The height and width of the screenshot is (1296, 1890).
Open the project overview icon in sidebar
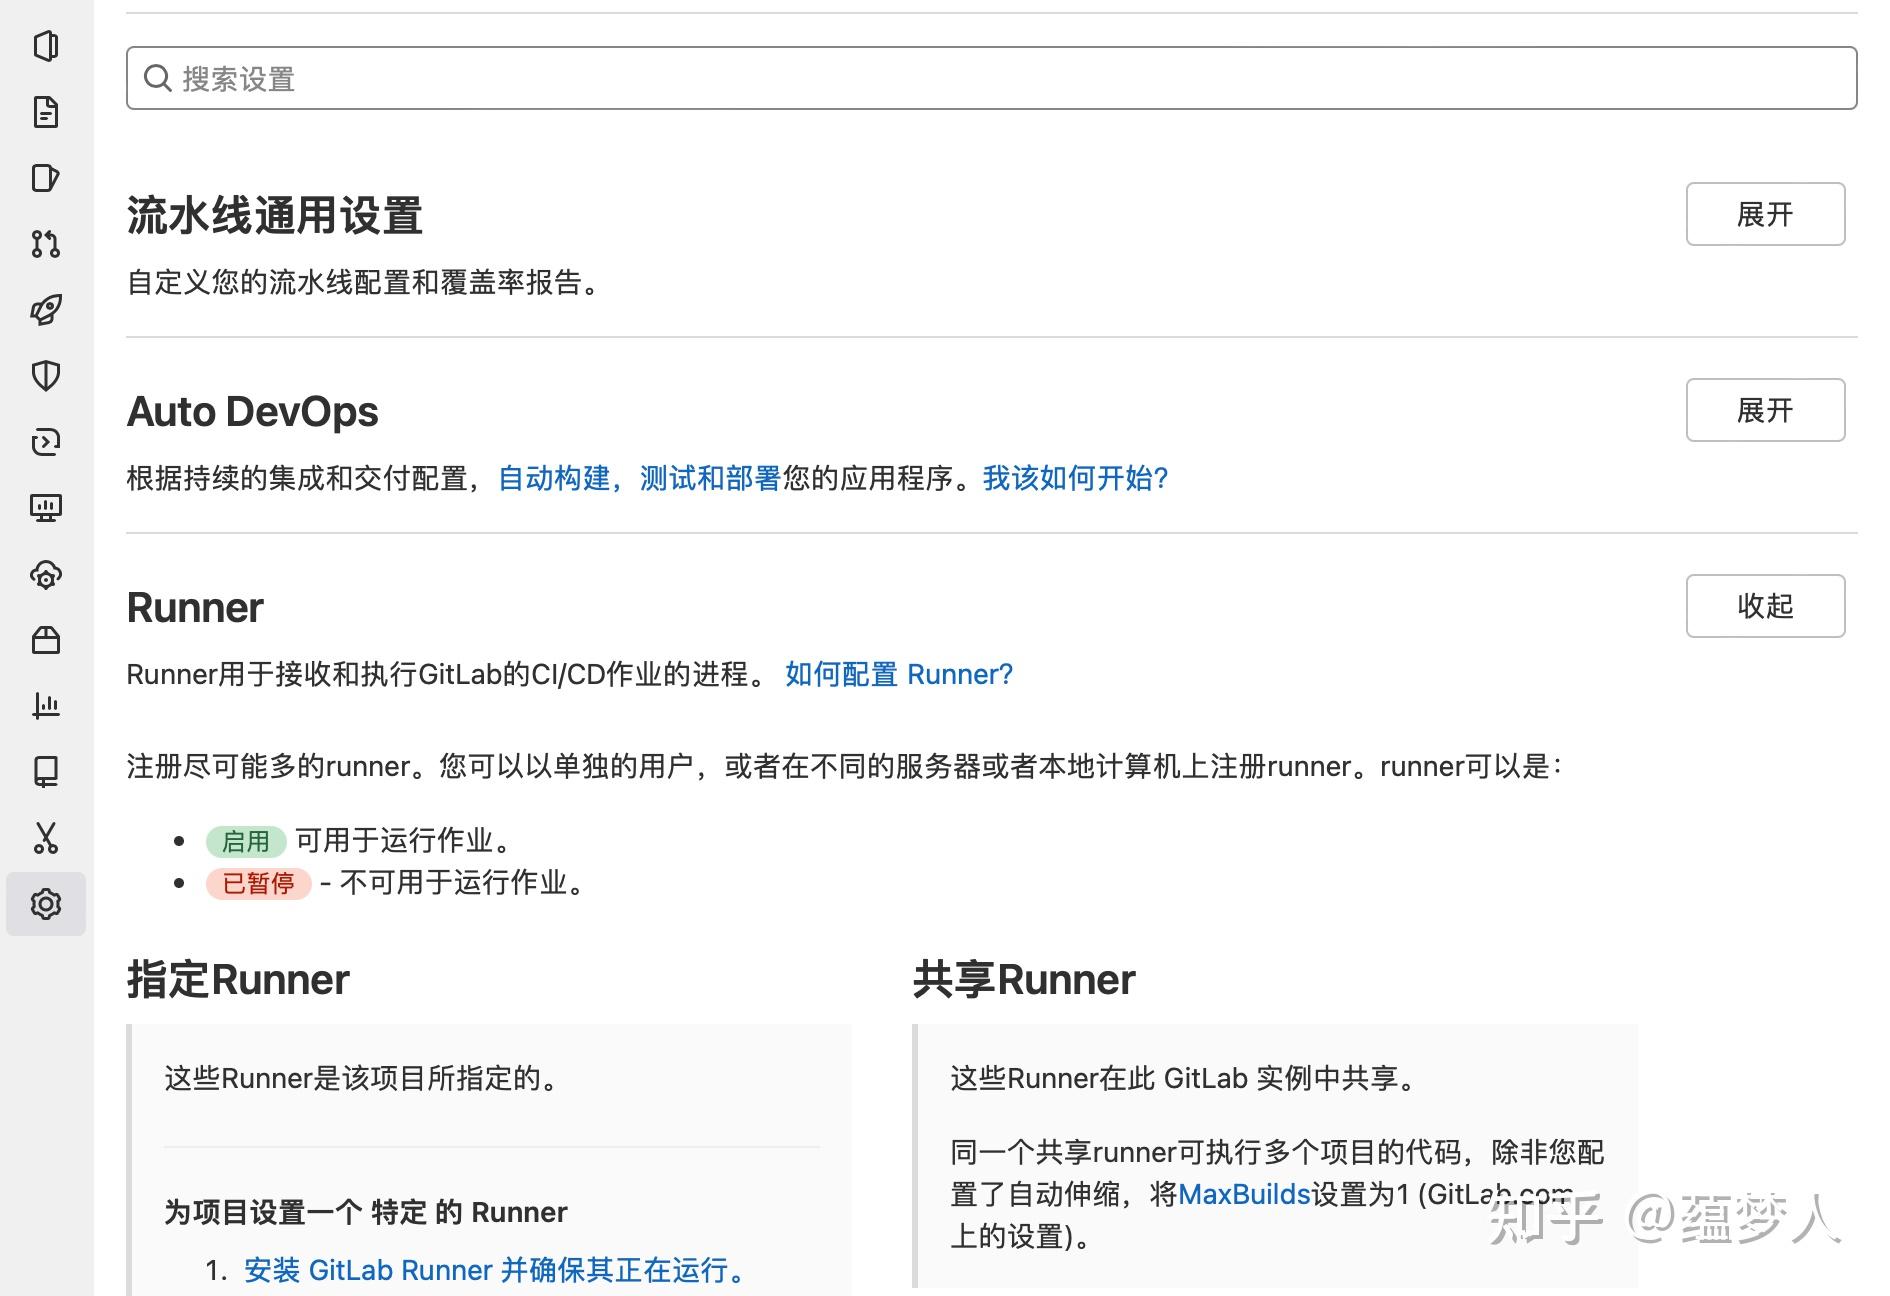click(x=46, y=47)
